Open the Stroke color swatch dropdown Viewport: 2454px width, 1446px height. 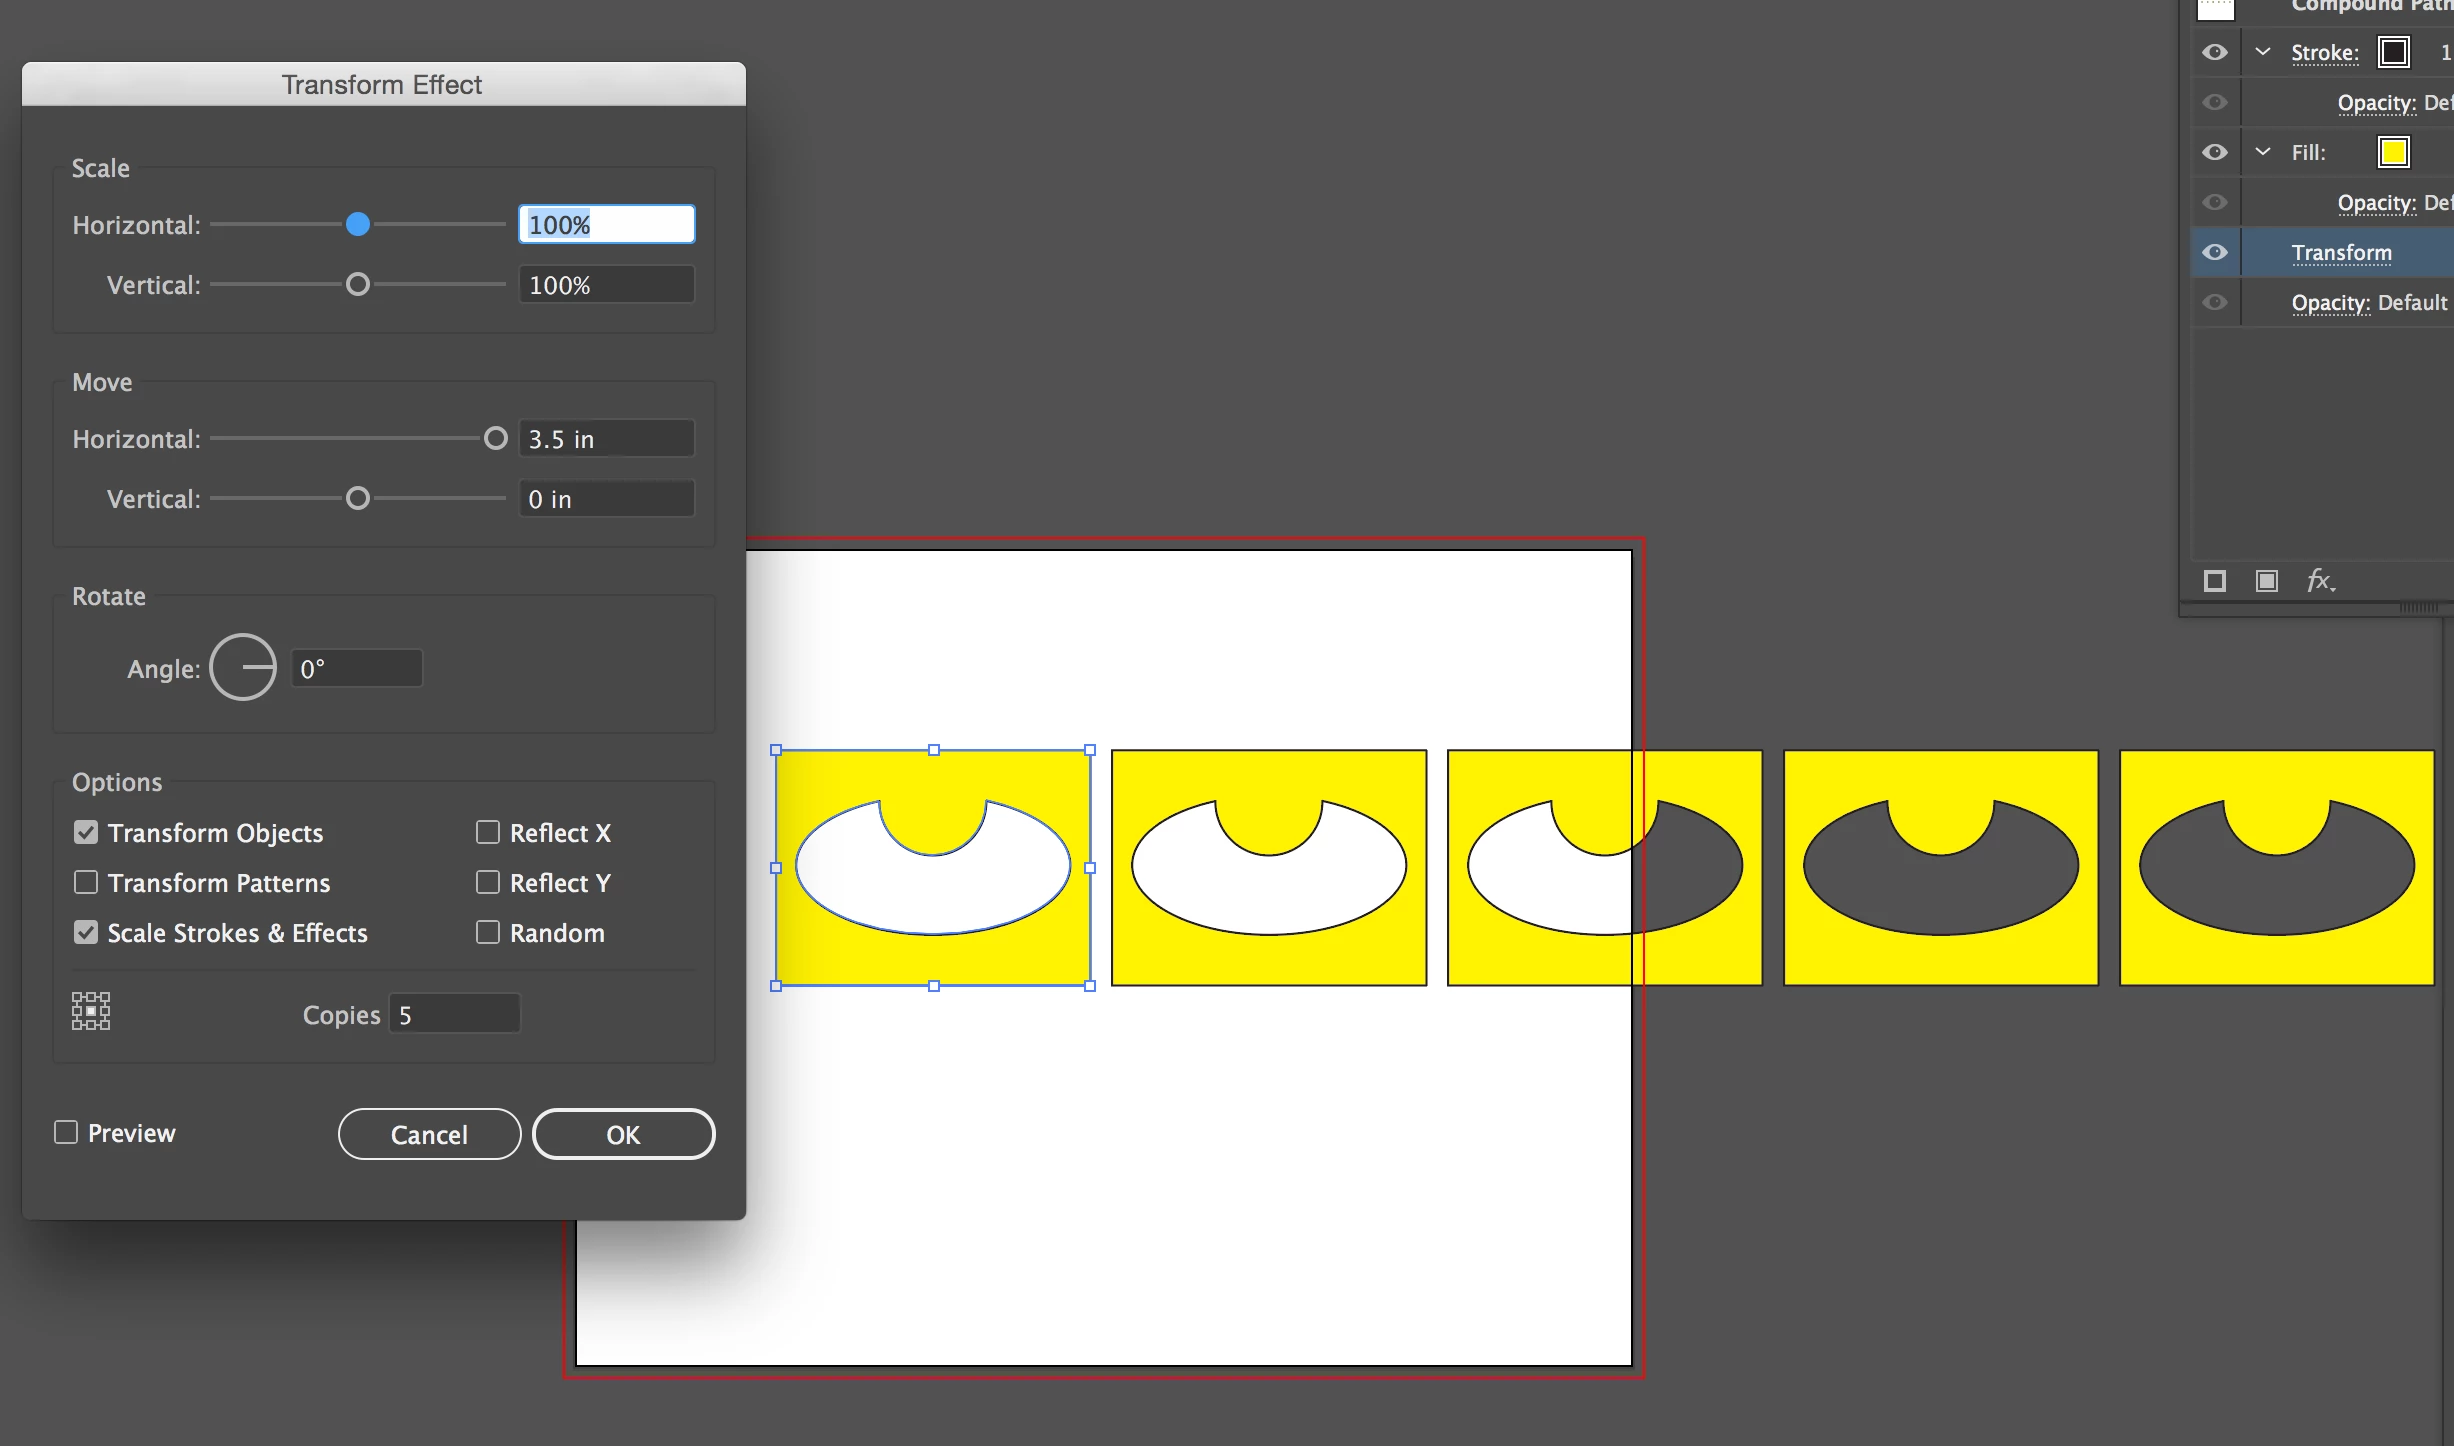pyautogui.click(x=2393, y=52)
